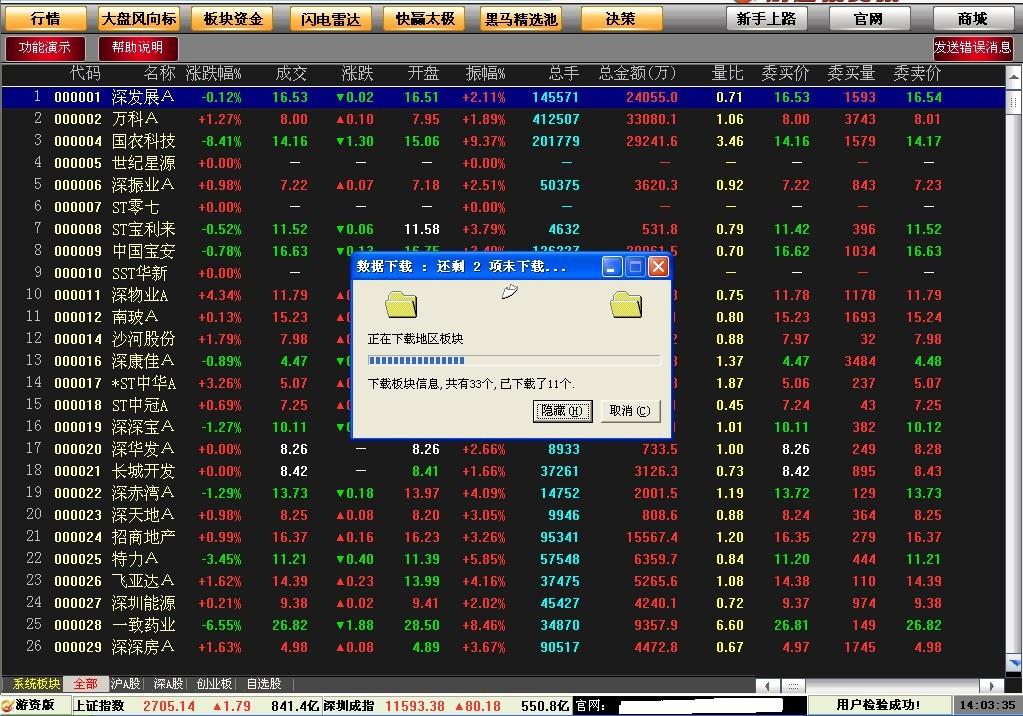Select stock row 国农科技
This screenshot has width=1023, height=716.
(502, 141)
